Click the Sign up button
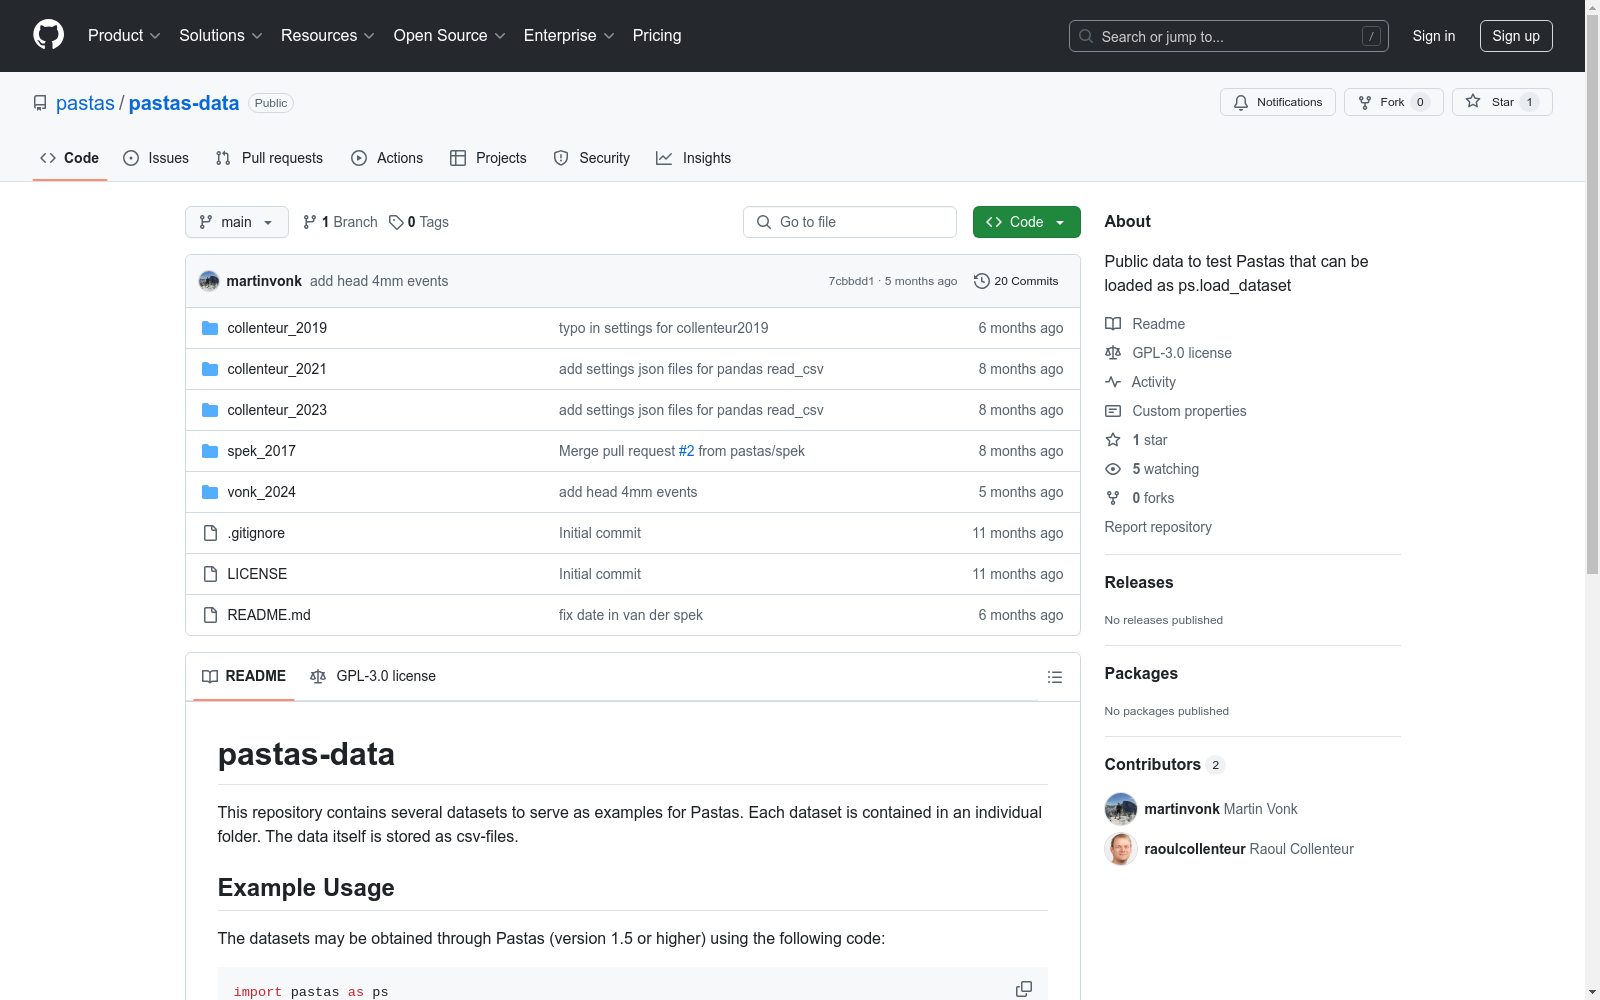This screenshot has height=1000, width=1600. (x=1516, y=36)
